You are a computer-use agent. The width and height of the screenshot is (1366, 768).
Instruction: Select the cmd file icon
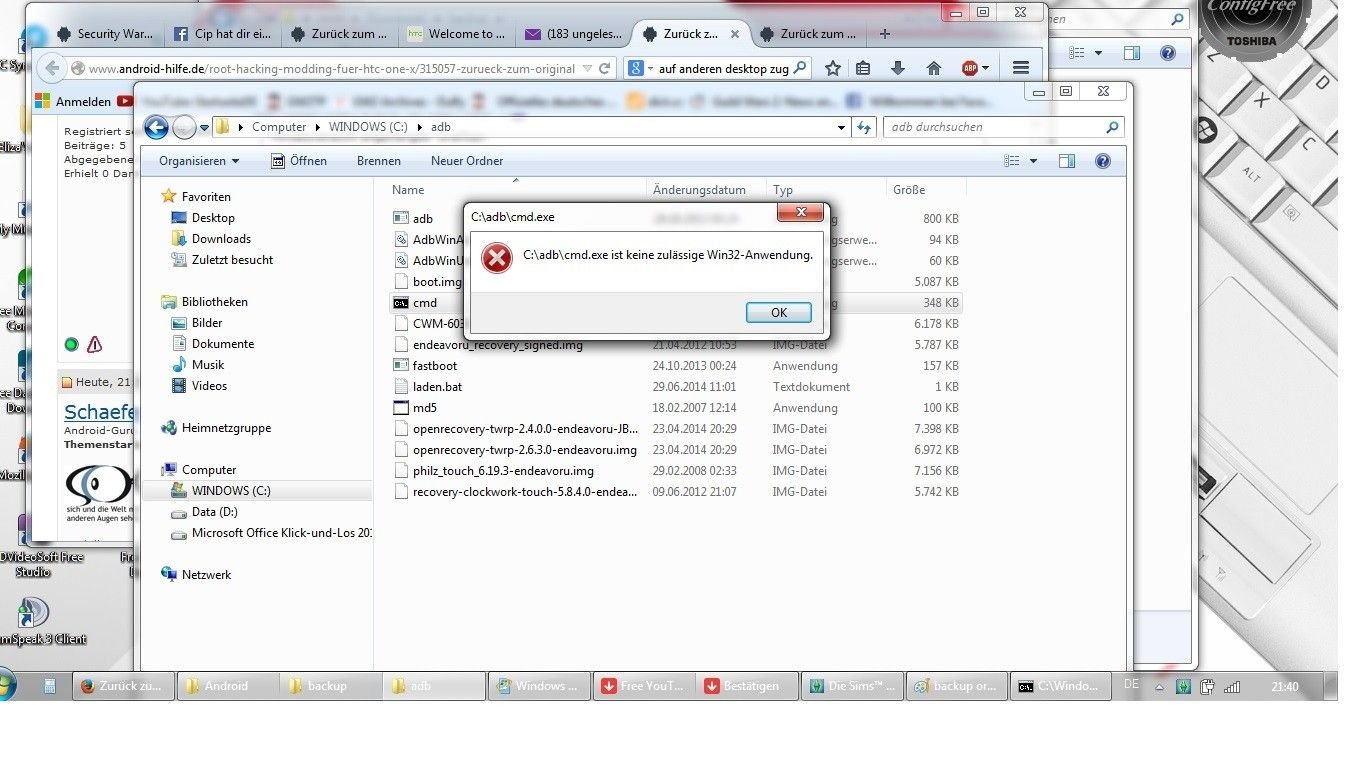pyautogui.click(x=400, y=303)
